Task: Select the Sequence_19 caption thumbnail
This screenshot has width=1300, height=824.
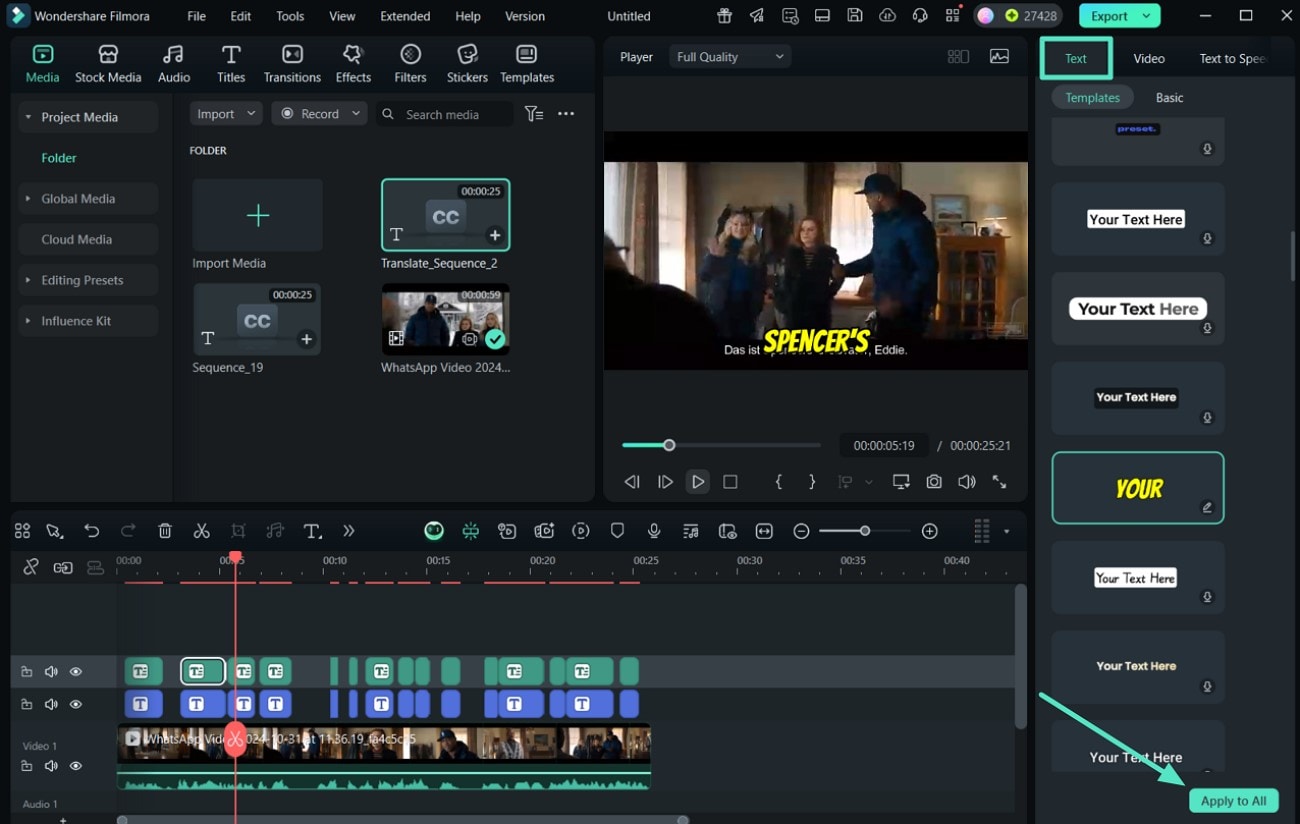Action: 257,319
